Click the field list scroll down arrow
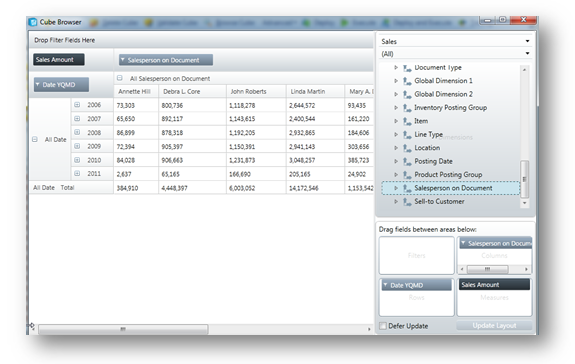The height and width of the screenshot is (364, 575). click(524, 203)
